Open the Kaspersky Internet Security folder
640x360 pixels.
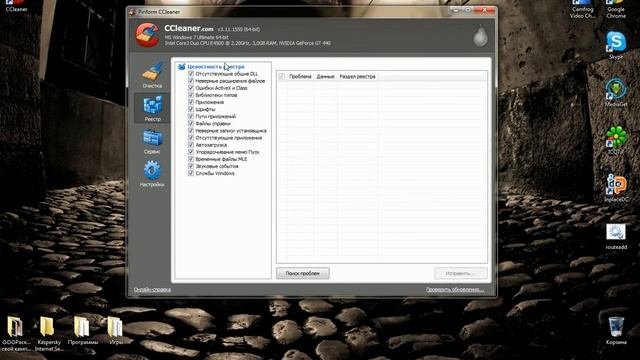coord(49,333)
